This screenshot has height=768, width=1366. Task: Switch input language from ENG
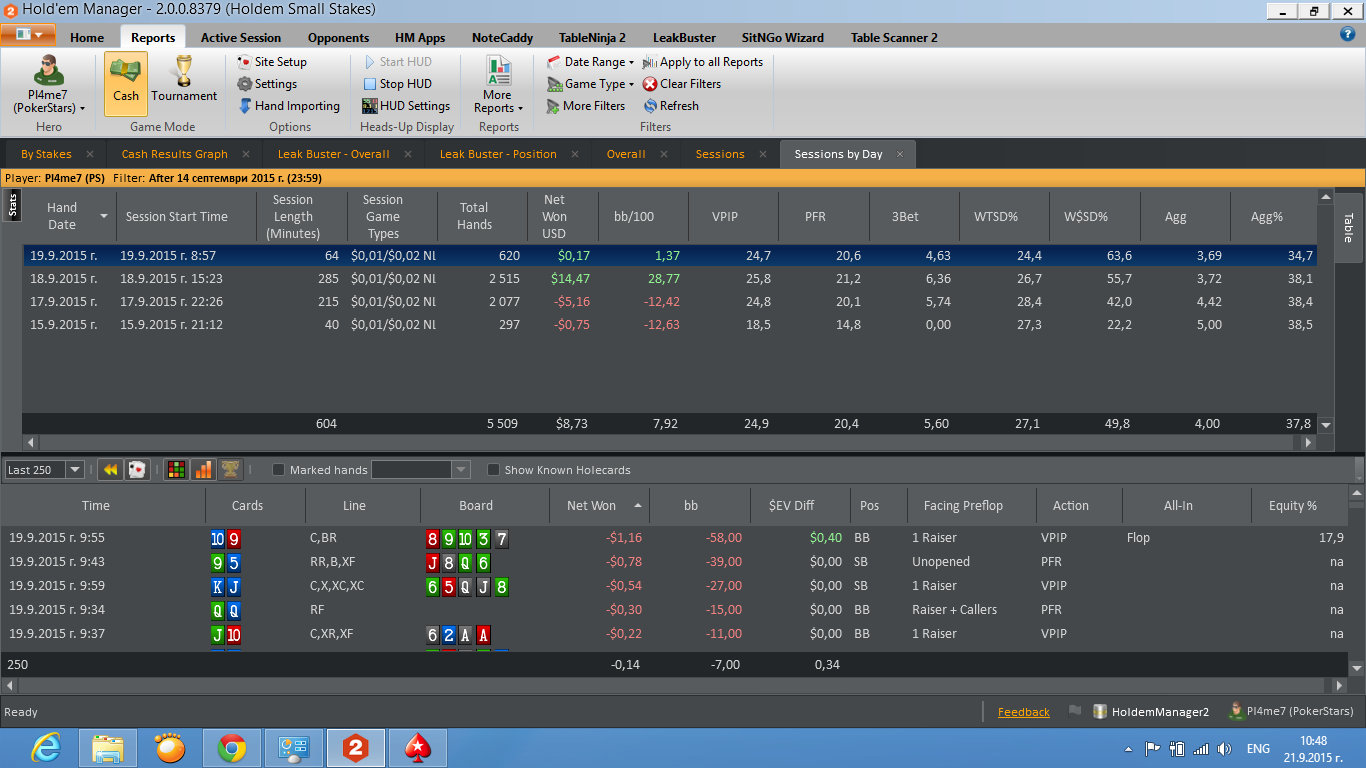(x=1257, y=749)
